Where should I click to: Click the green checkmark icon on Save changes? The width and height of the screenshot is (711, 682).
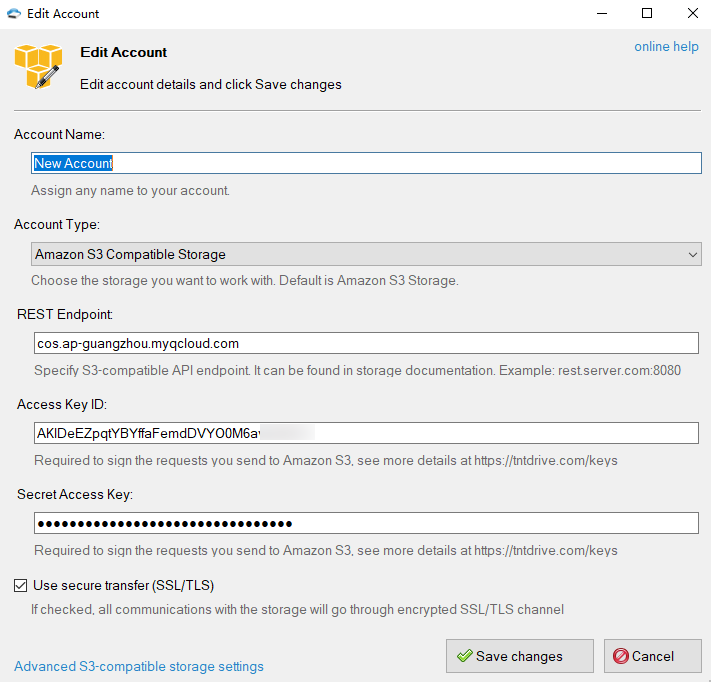[464, 656]
